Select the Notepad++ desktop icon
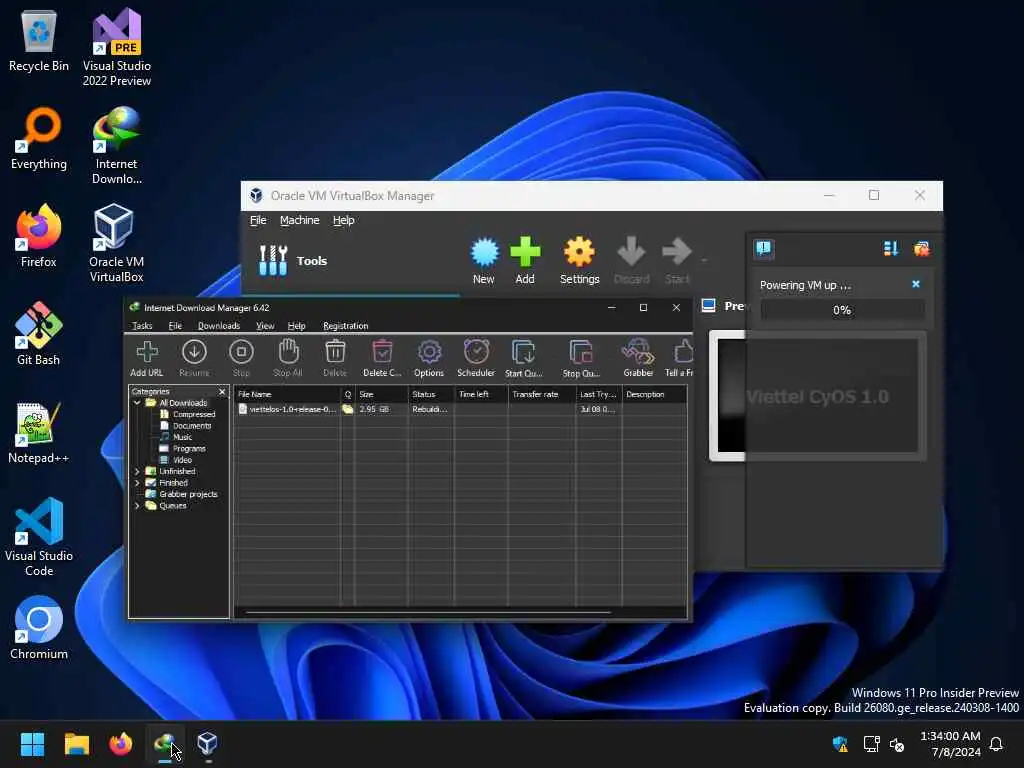The height and width of the screenshot is (768, 1024). (39, 432)
